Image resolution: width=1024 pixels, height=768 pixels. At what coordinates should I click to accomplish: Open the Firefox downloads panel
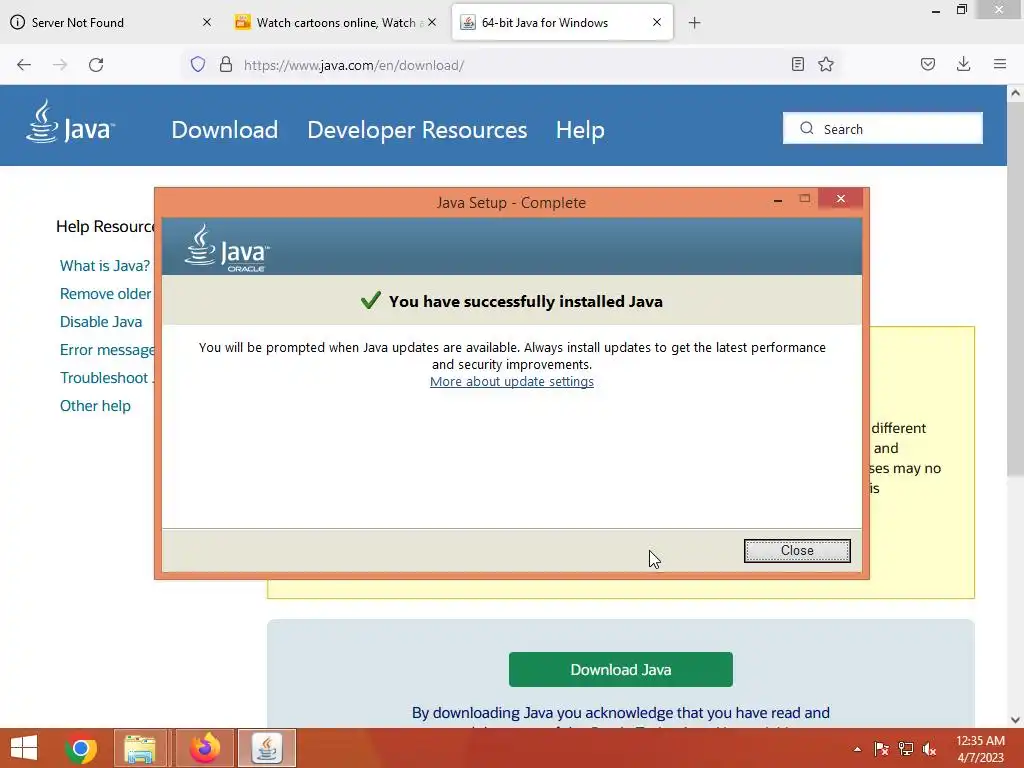pyautogui.click(x=963, y=64)
